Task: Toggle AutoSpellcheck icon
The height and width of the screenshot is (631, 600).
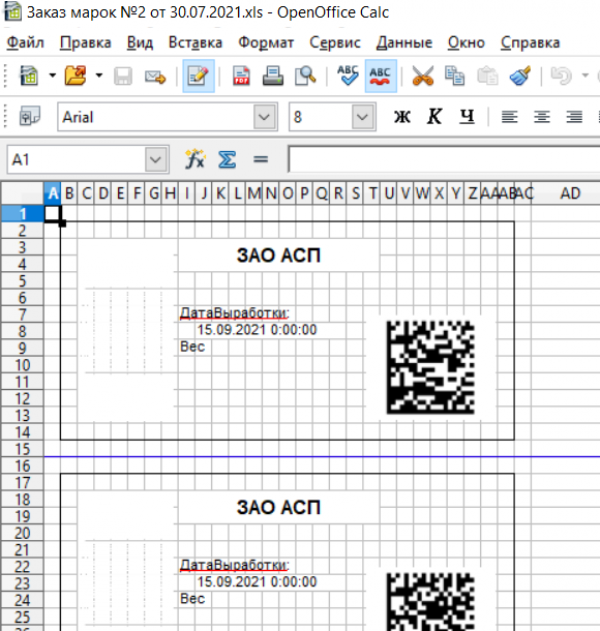Action: point(381,76)
